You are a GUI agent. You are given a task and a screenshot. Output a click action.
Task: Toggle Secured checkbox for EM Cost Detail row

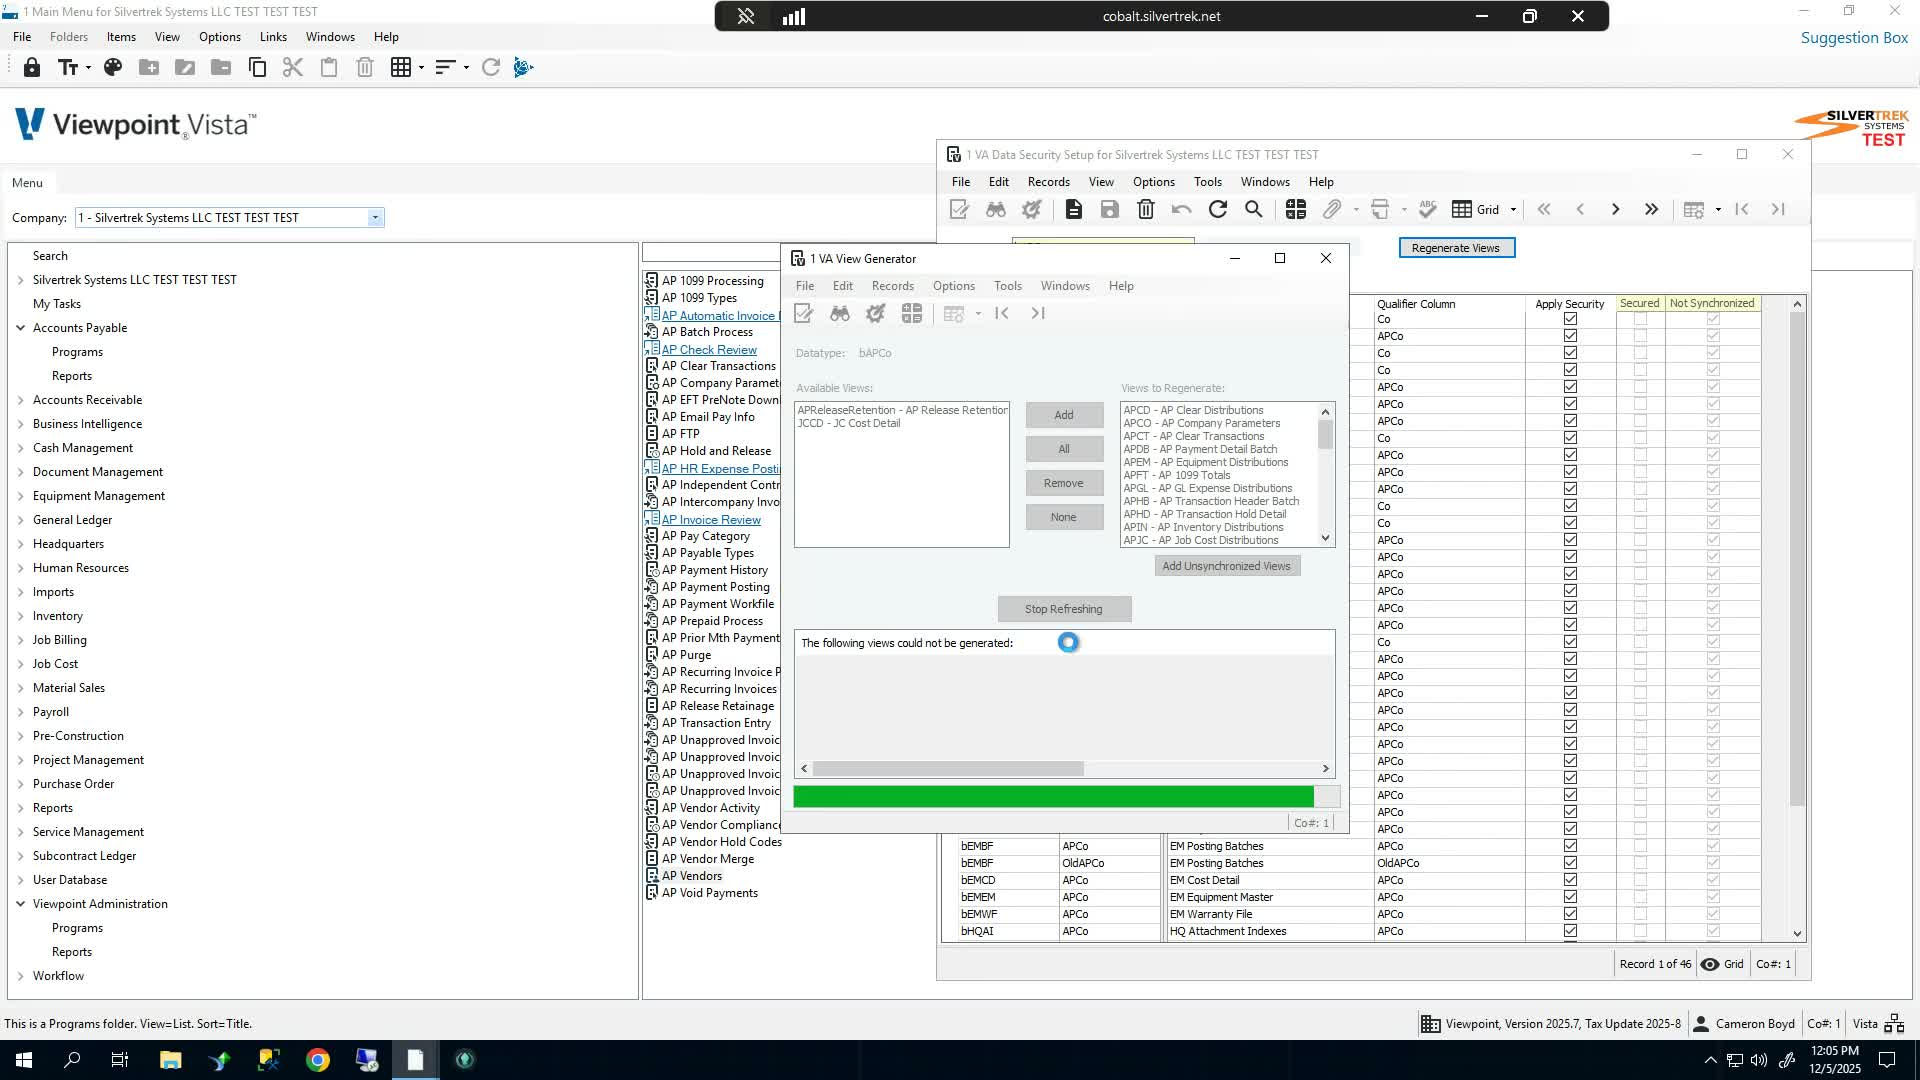(x=1640, y=880)
